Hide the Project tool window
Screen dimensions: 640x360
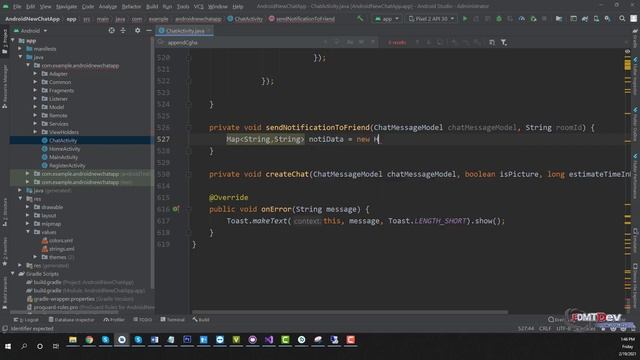(x=149, y=31)
